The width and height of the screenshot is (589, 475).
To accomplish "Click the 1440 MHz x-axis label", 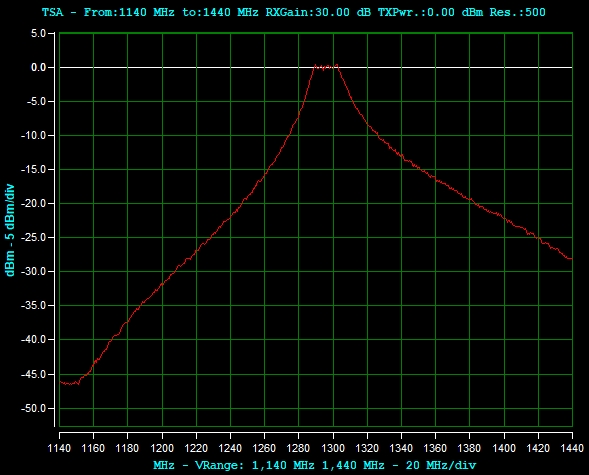I will click(572, 448).
